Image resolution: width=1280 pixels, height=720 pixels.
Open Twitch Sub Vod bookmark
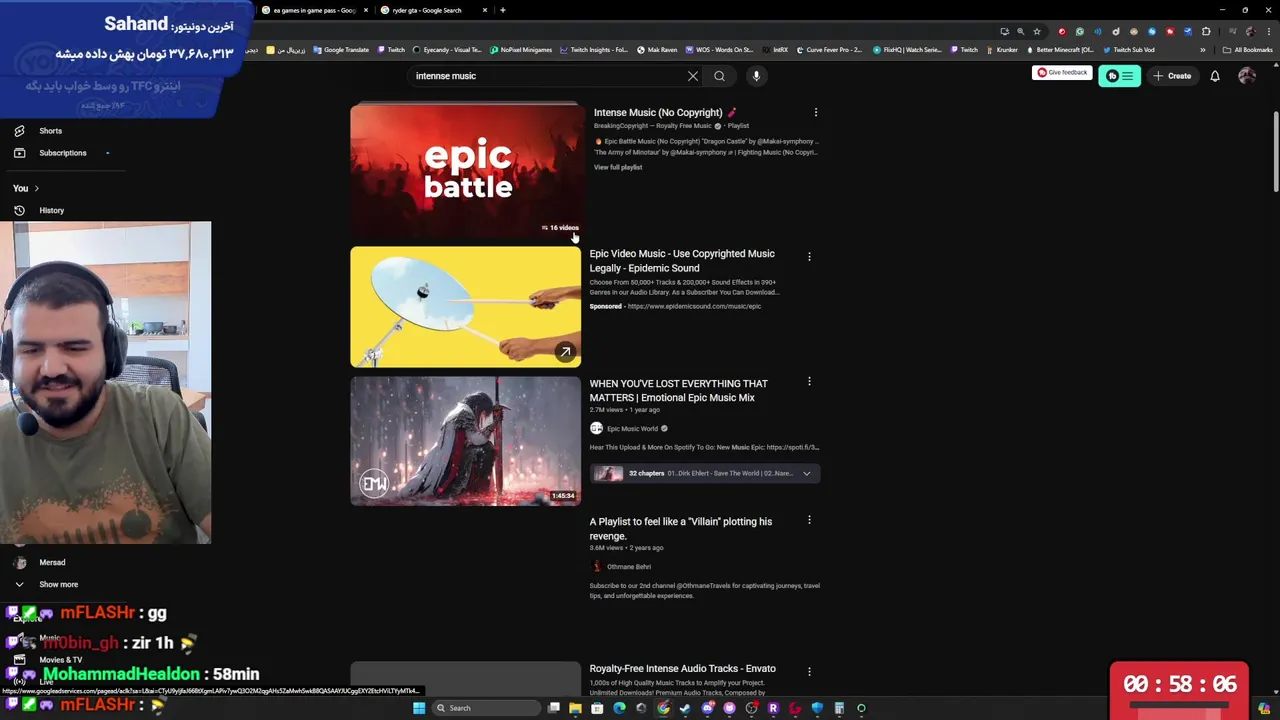point(1129,50)
